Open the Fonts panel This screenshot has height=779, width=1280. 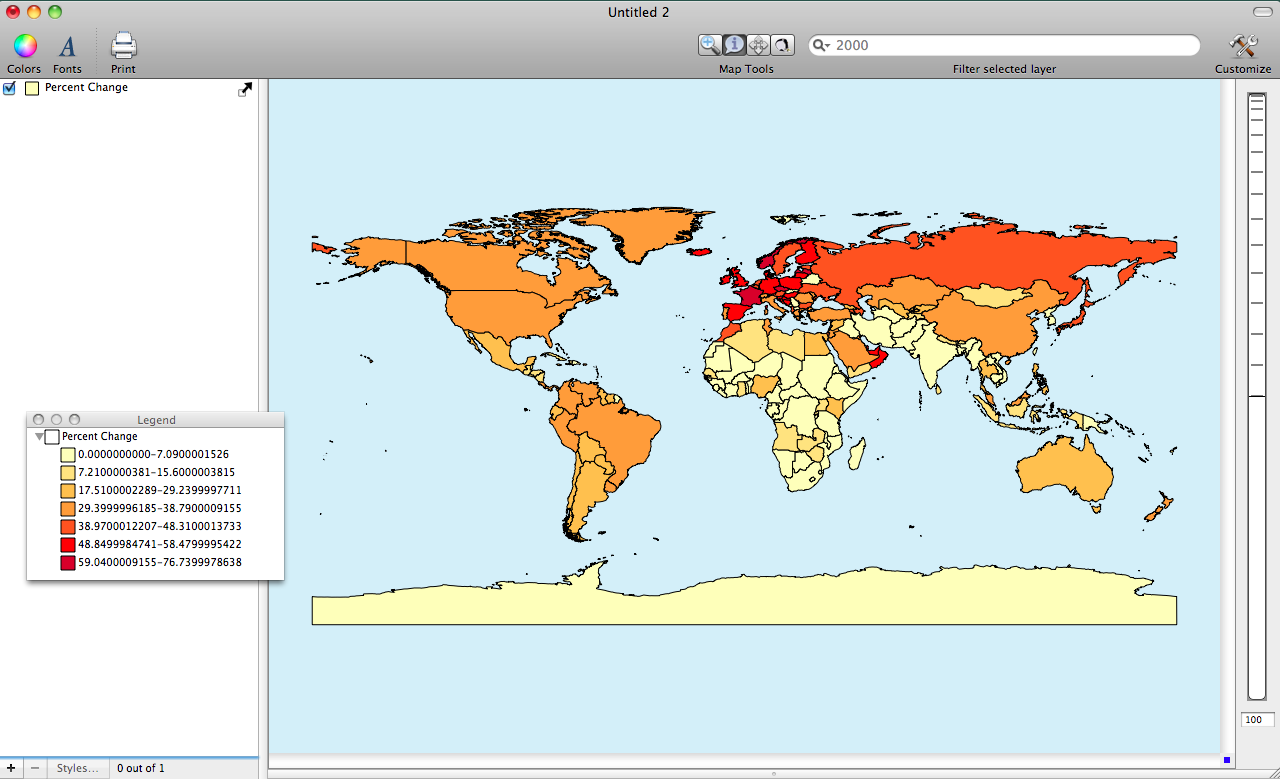tap(67, 46)
